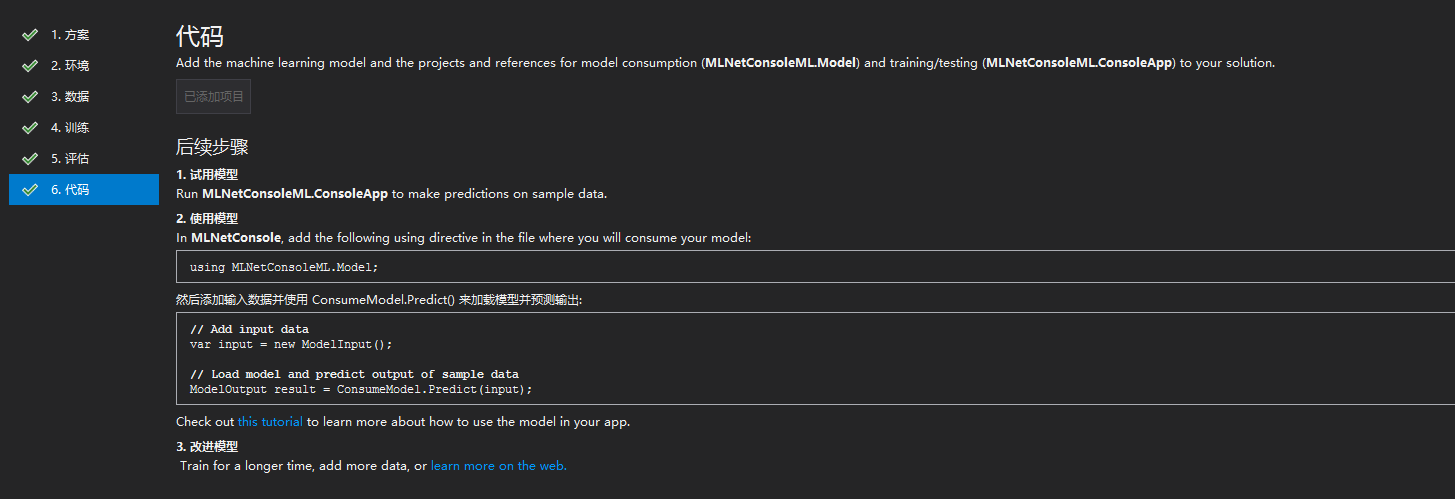Image resolution: width=1455 pixels, height=499 pixels.
Task: Select the 4. 训练 step
Action: pos(84,128)
